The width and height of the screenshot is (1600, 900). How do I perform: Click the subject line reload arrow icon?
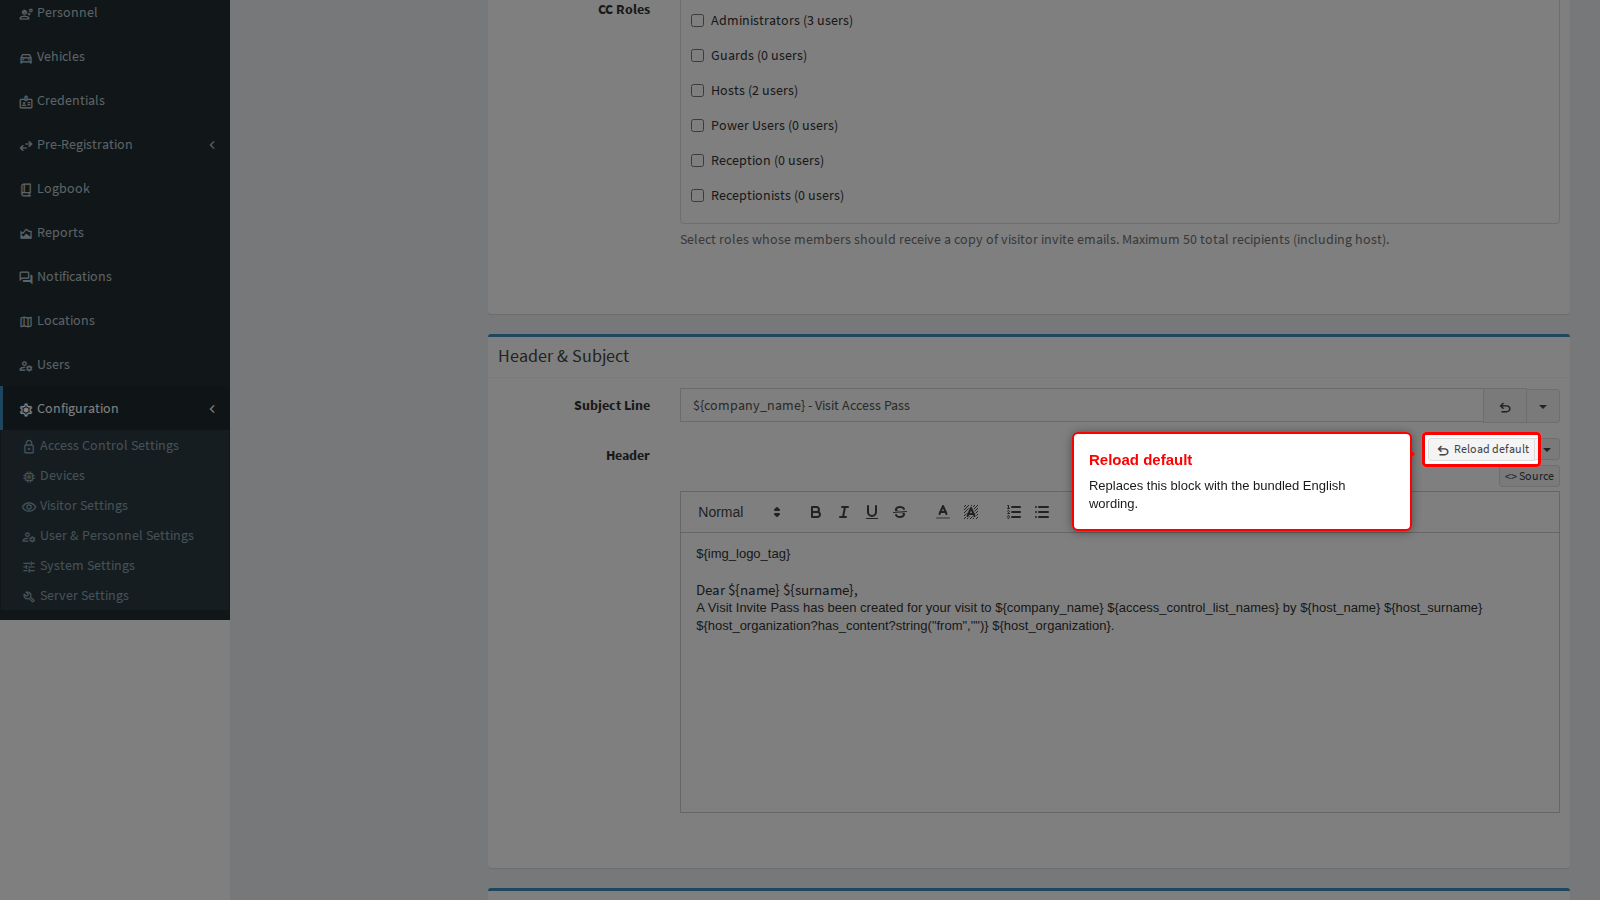1505,406
